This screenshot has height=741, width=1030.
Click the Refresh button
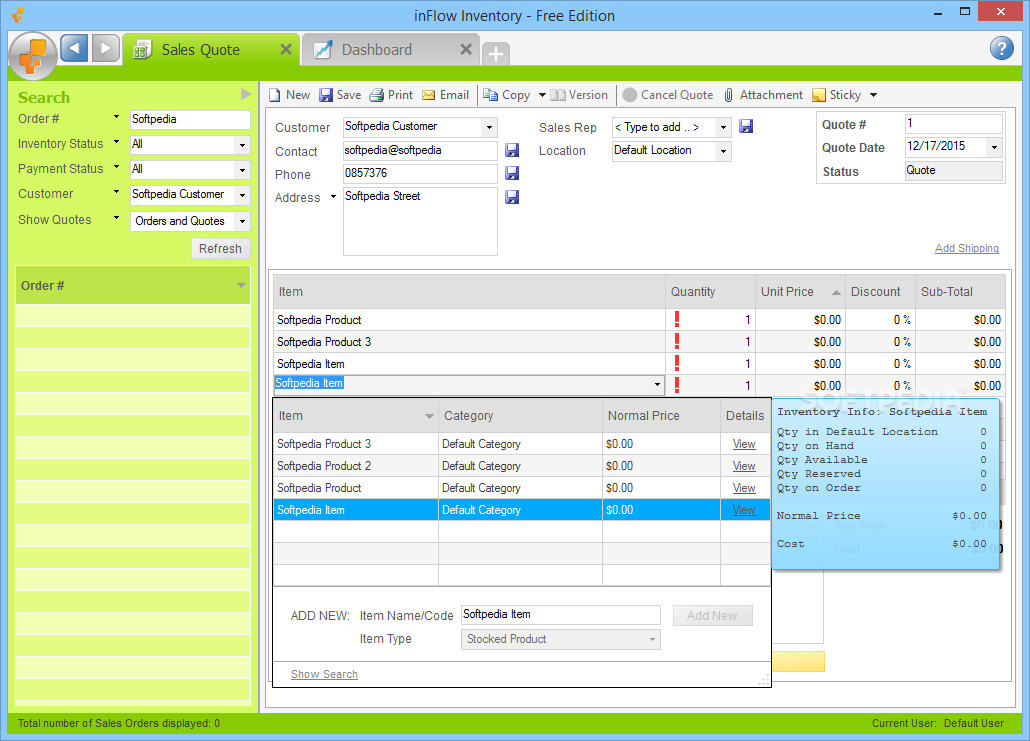click(221, 248)
